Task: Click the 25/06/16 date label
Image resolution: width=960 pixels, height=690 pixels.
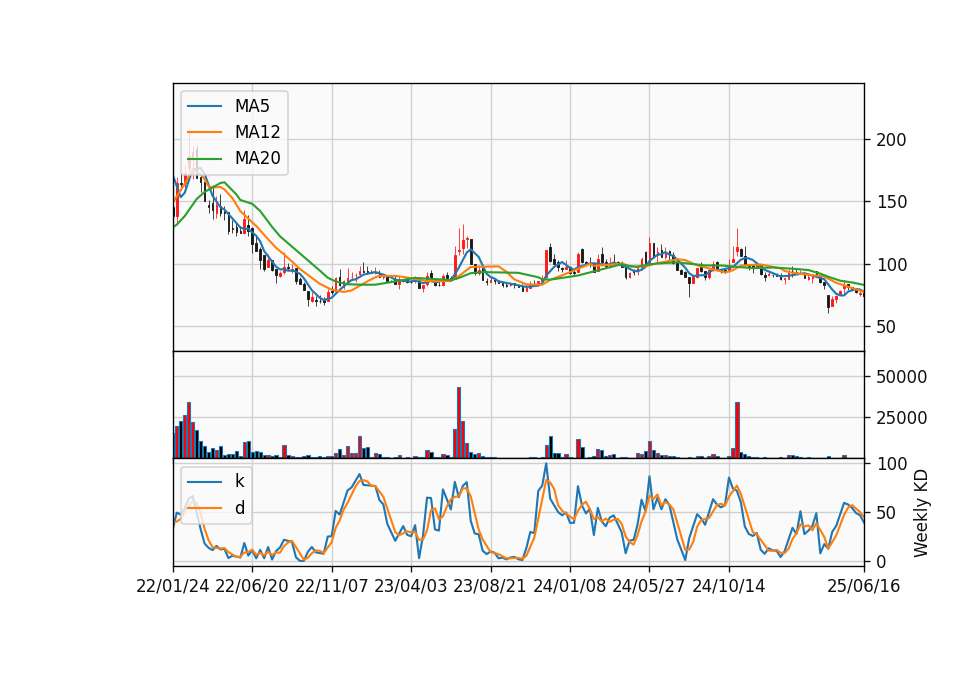Action: point(864,586)
